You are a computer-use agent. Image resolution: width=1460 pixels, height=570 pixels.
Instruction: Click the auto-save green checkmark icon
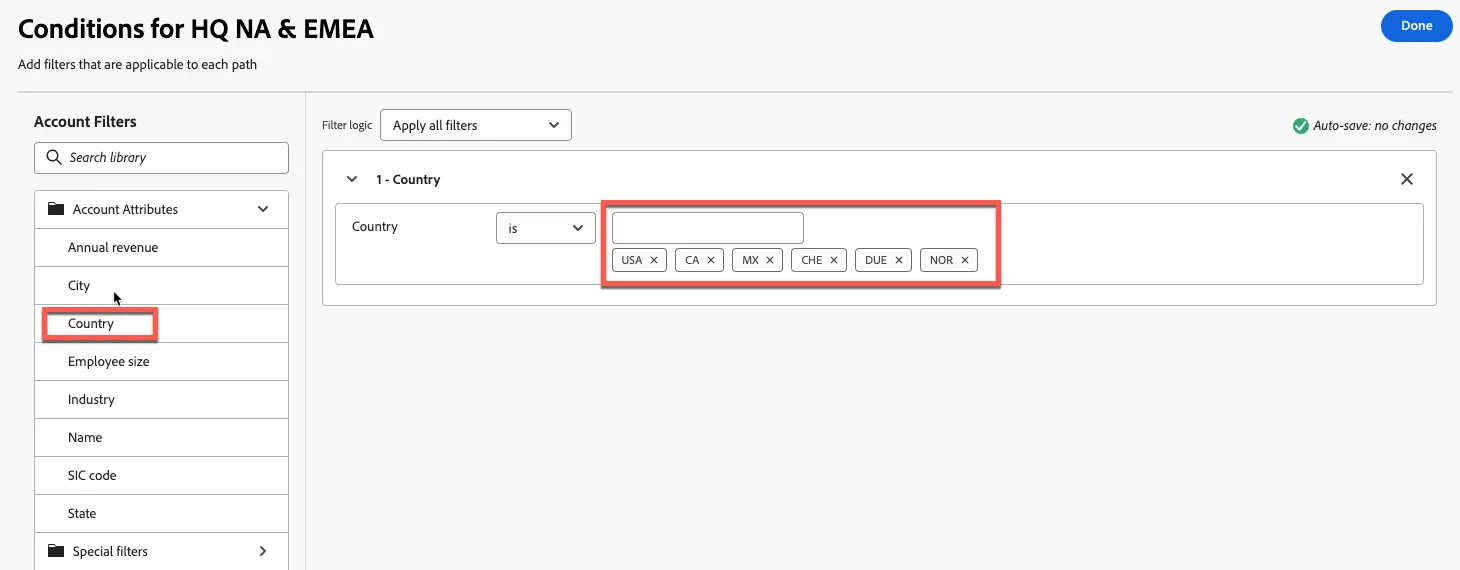coord(1301,126)
